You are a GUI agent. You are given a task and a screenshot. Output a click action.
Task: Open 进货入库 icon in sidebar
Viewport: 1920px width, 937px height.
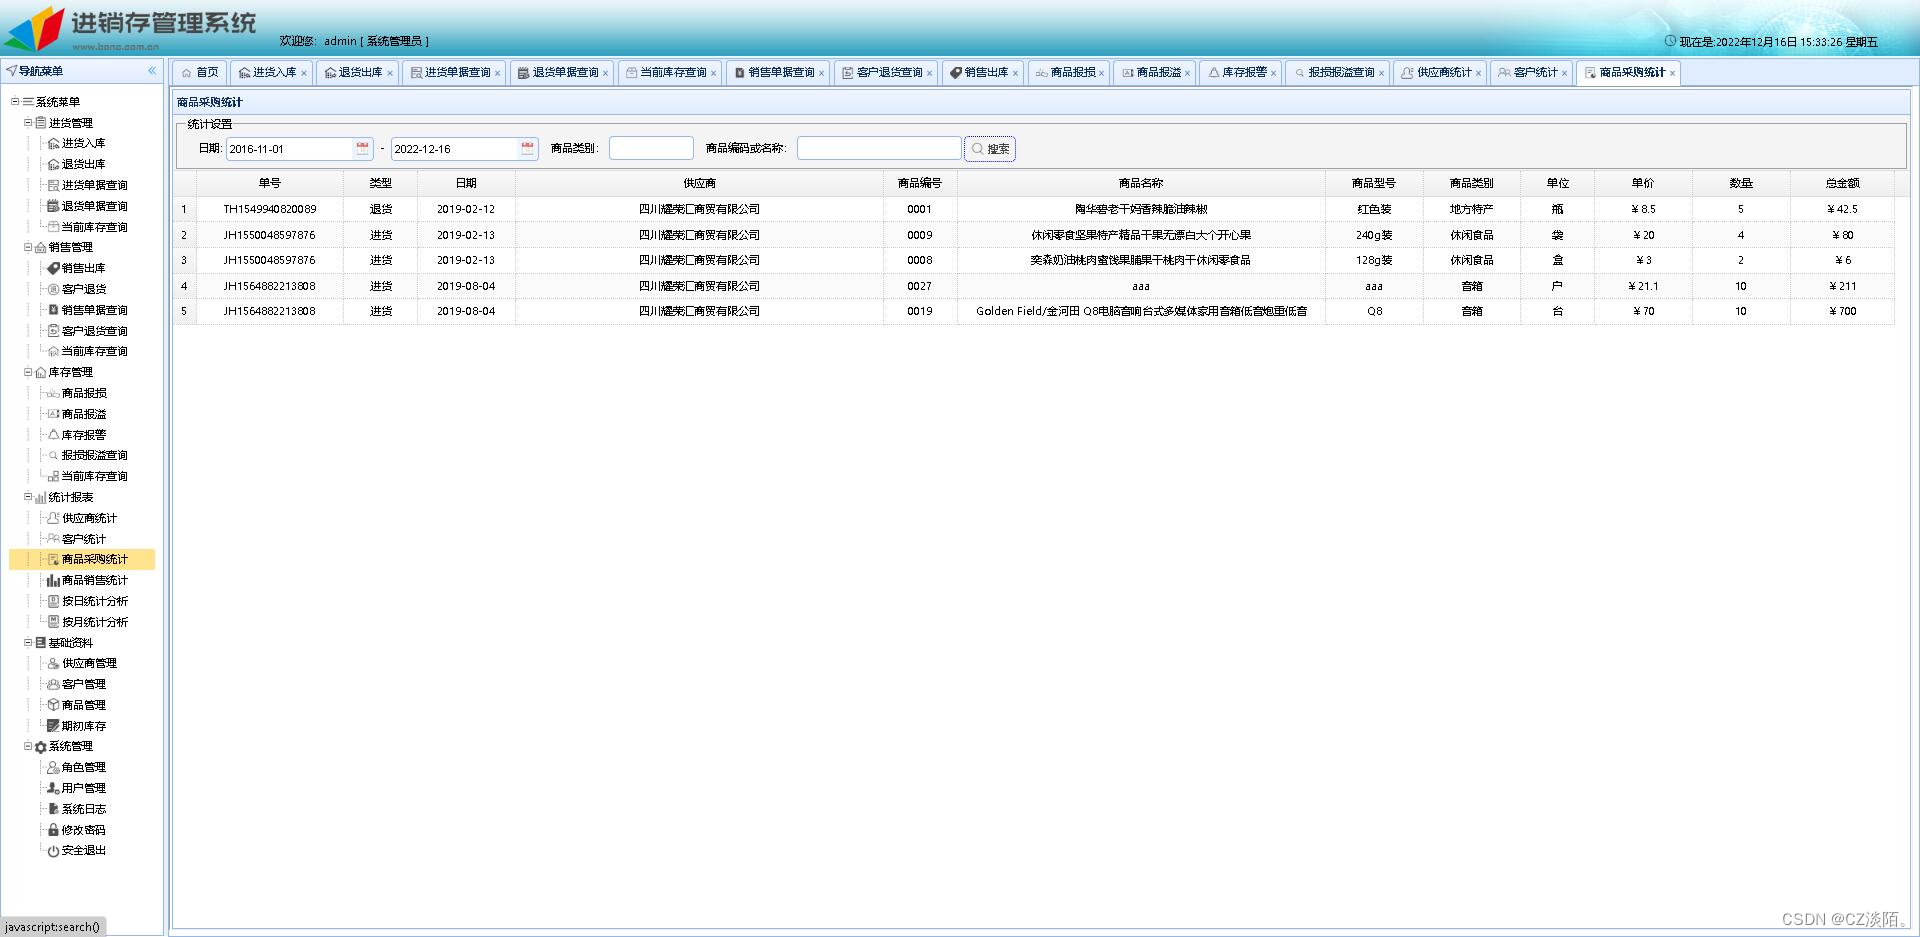pyautogui.click(x=54, y=143)
